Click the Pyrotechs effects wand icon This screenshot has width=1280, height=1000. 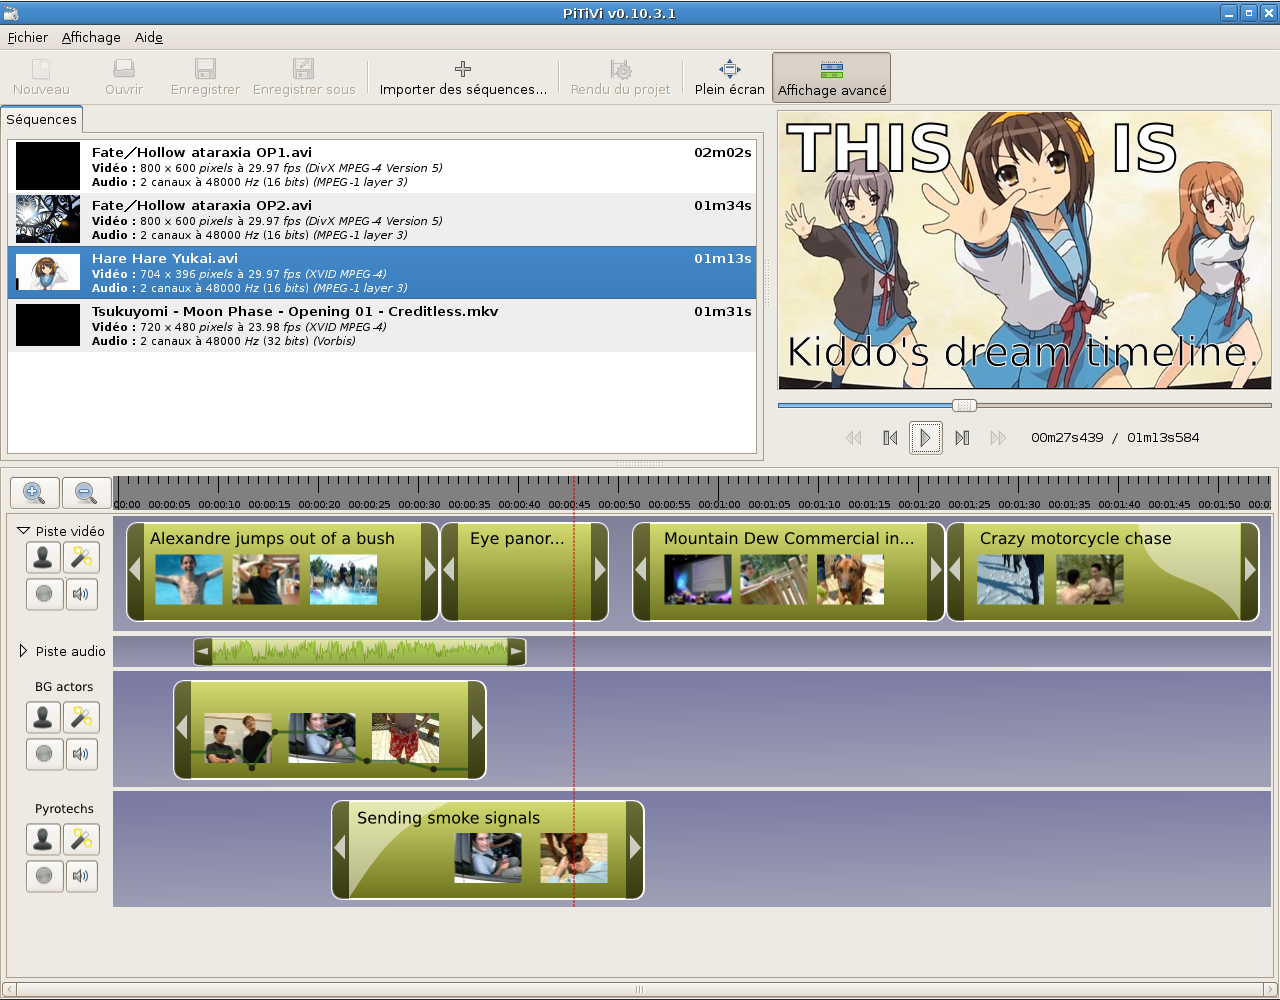[x=81, y=839]
